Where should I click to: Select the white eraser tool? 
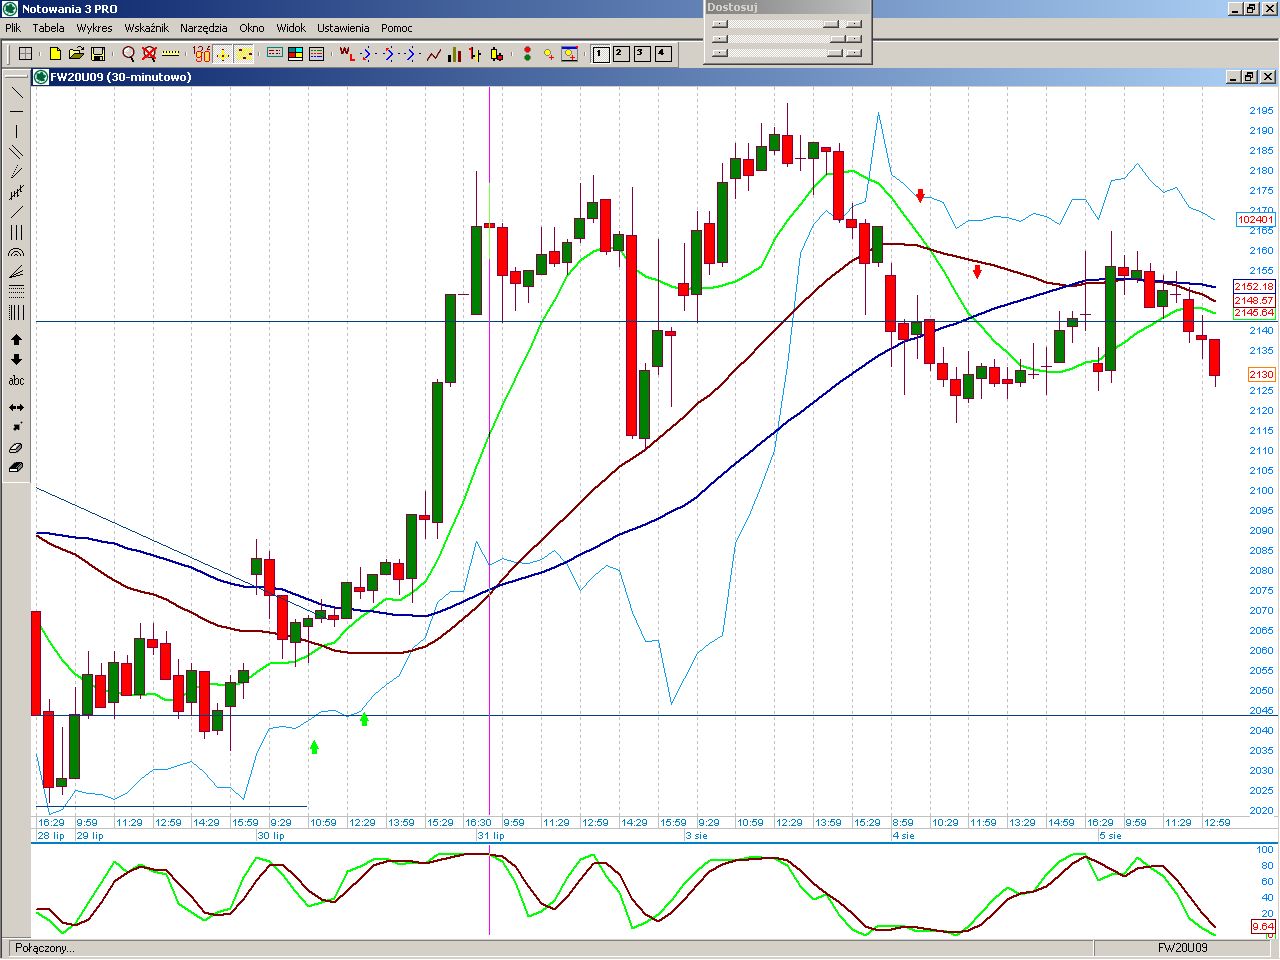16,448
